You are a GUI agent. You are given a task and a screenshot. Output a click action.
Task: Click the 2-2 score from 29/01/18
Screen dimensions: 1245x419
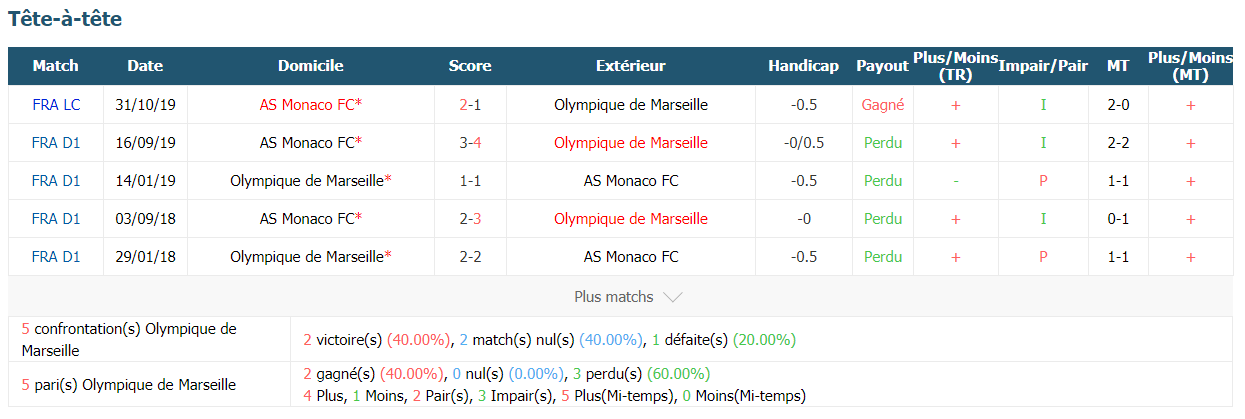[470, 256]
